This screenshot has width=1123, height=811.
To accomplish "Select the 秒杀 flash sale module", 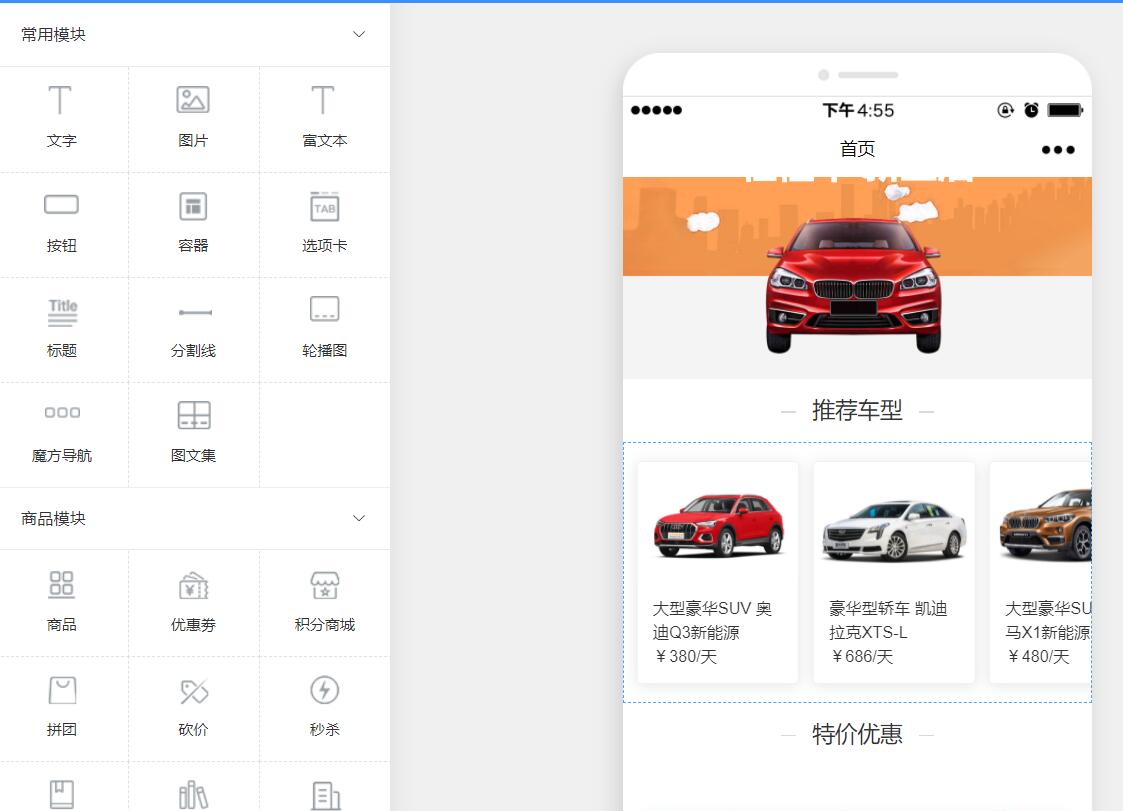I will (324, 708).
